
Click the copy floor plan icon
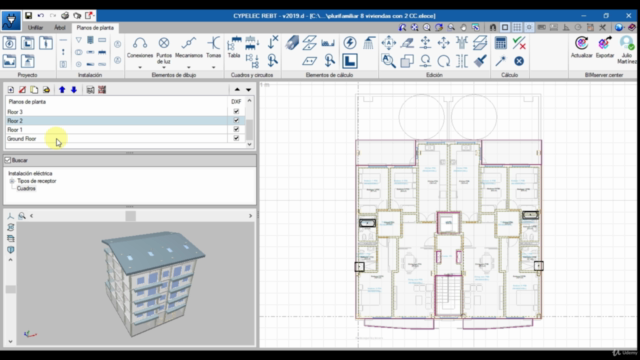pyautogui.click(x=34, y=89)
